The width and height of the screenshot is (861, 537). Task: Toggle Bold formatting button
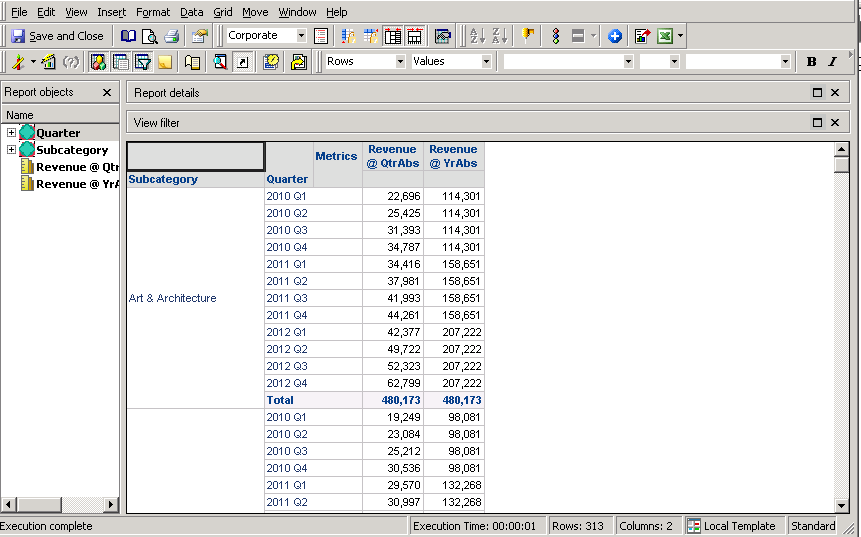[x=811, y=62]
